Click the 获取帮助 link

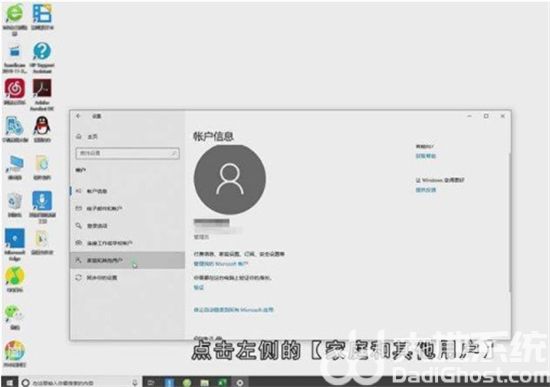(426, 156)
